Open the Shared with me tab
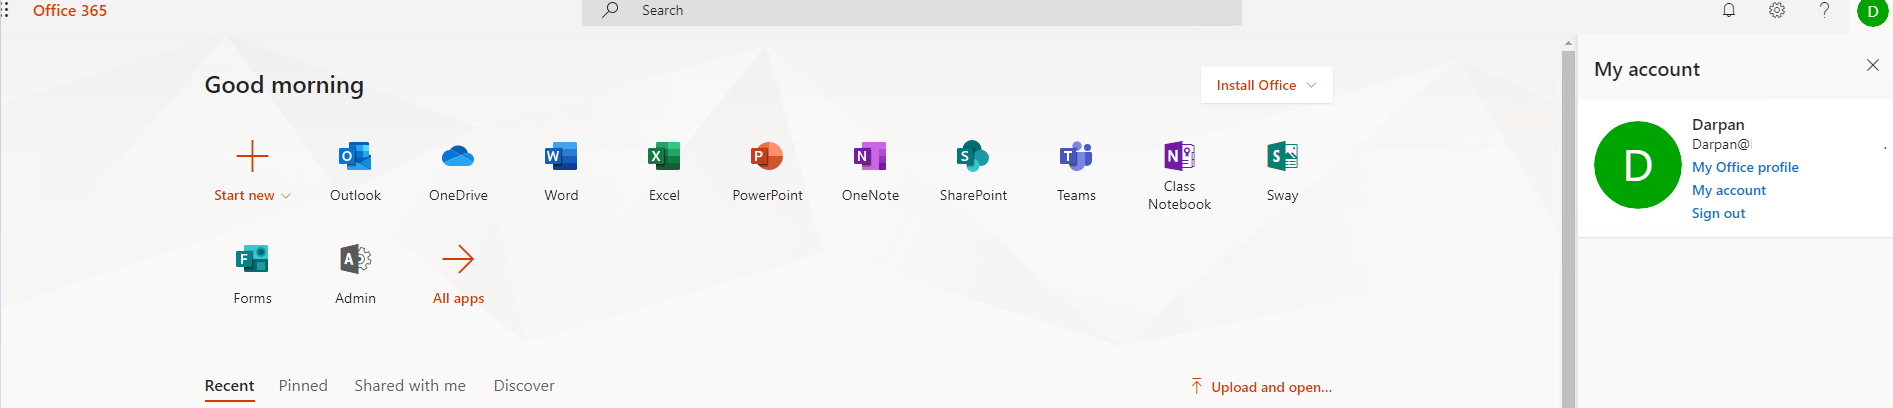 (x=410, y=386)
